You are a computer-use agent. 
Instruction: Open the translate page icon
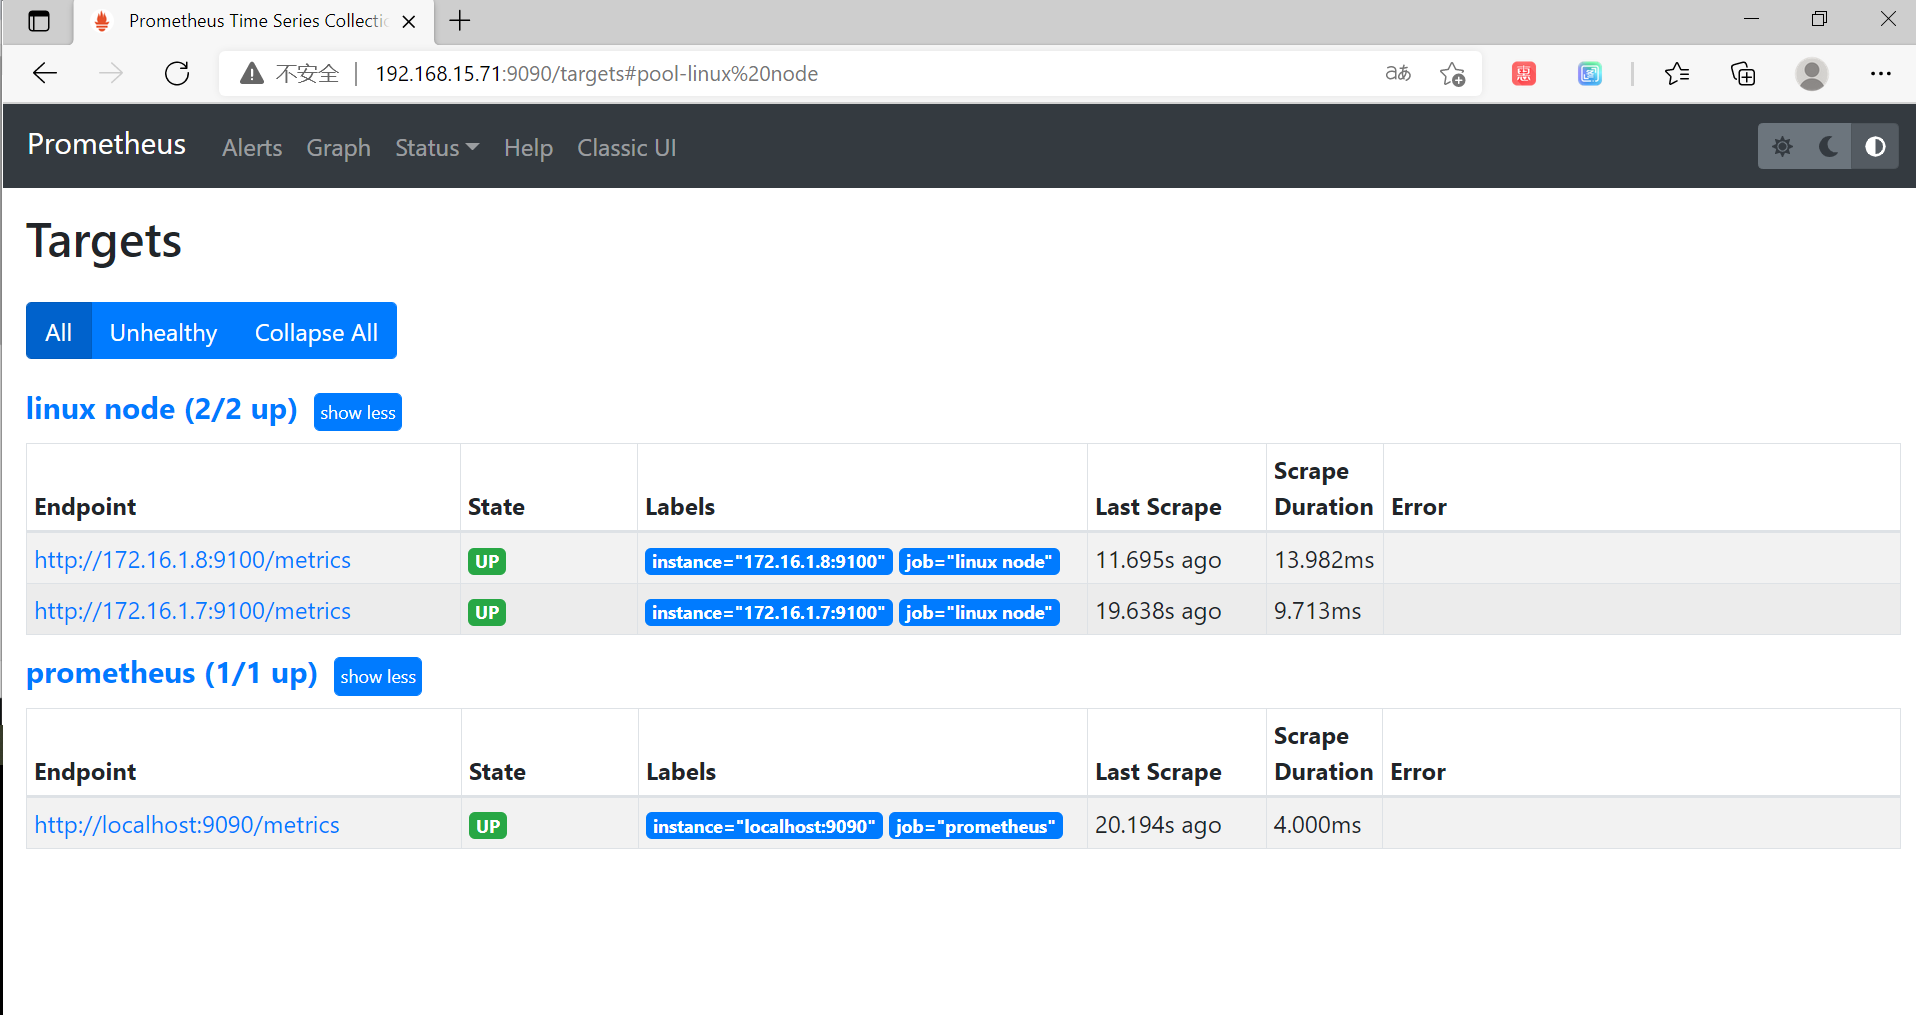click(1398, 73)
